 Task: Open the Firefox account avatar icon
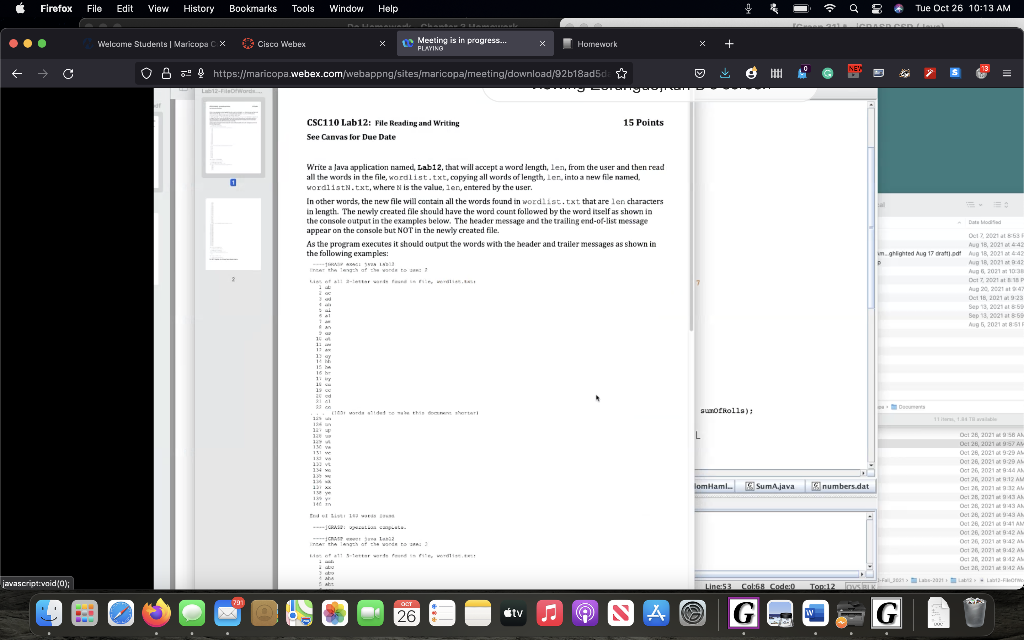751,73
